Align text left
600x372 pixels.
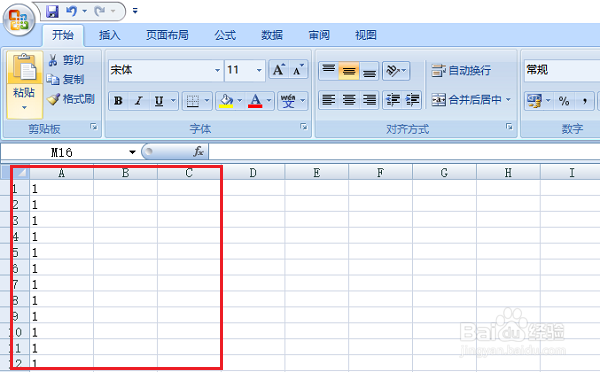[x=328, y=100]
